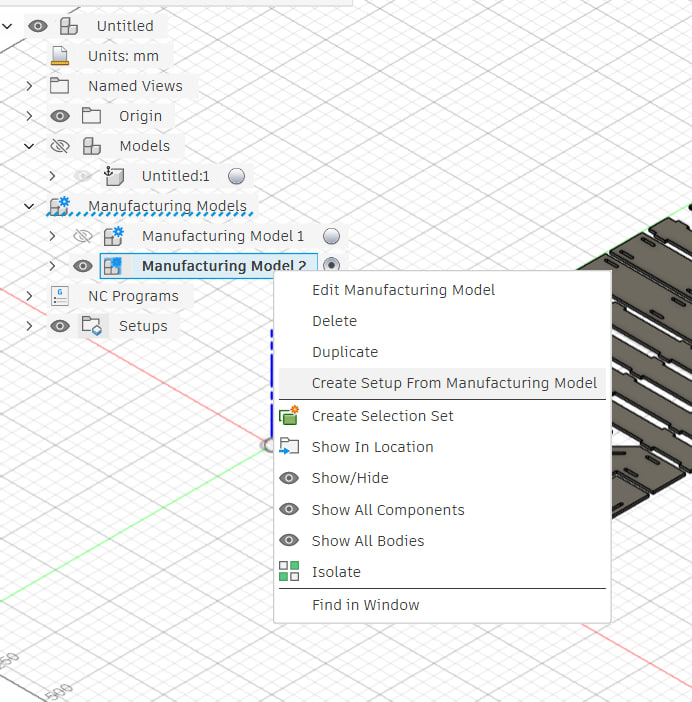Choose Find in Window

click(x=442, y=605)
